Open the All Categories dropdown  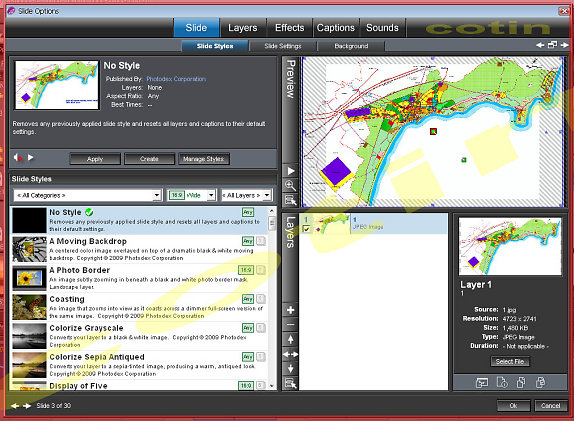(87, 195)
